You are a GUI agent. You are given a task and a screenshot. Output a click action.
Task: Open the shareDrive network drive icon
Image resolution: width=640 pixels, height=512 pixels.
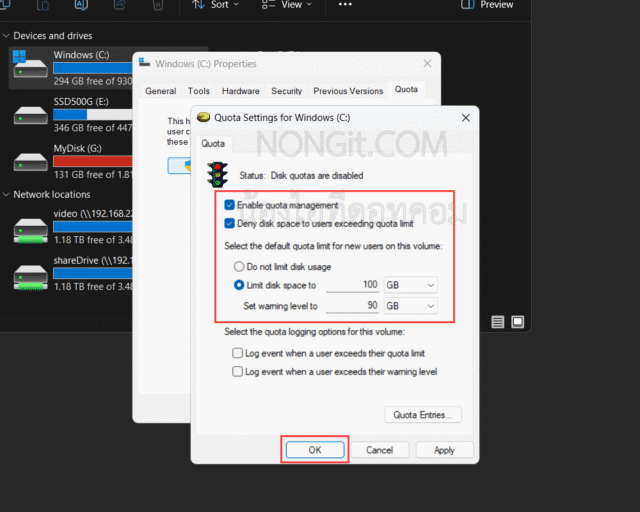pos(30,278)
